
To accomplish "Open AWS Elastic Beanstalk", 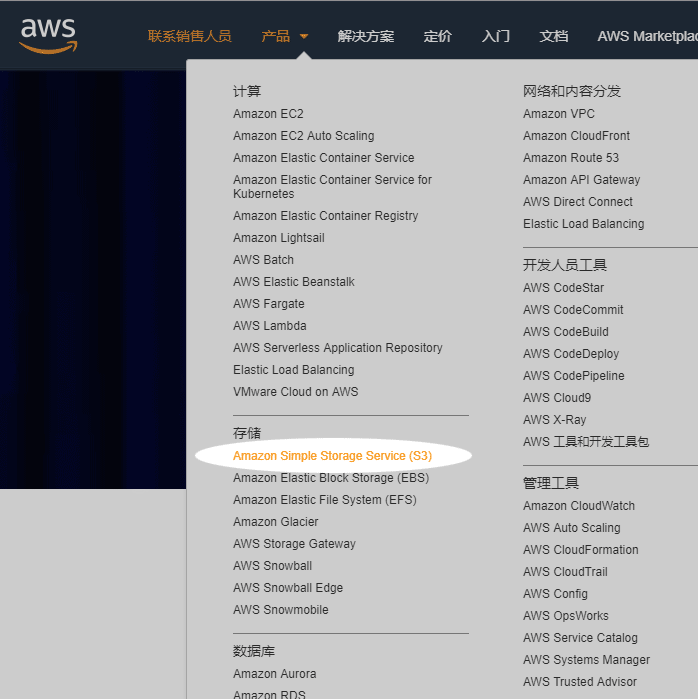I will [294, 281].
